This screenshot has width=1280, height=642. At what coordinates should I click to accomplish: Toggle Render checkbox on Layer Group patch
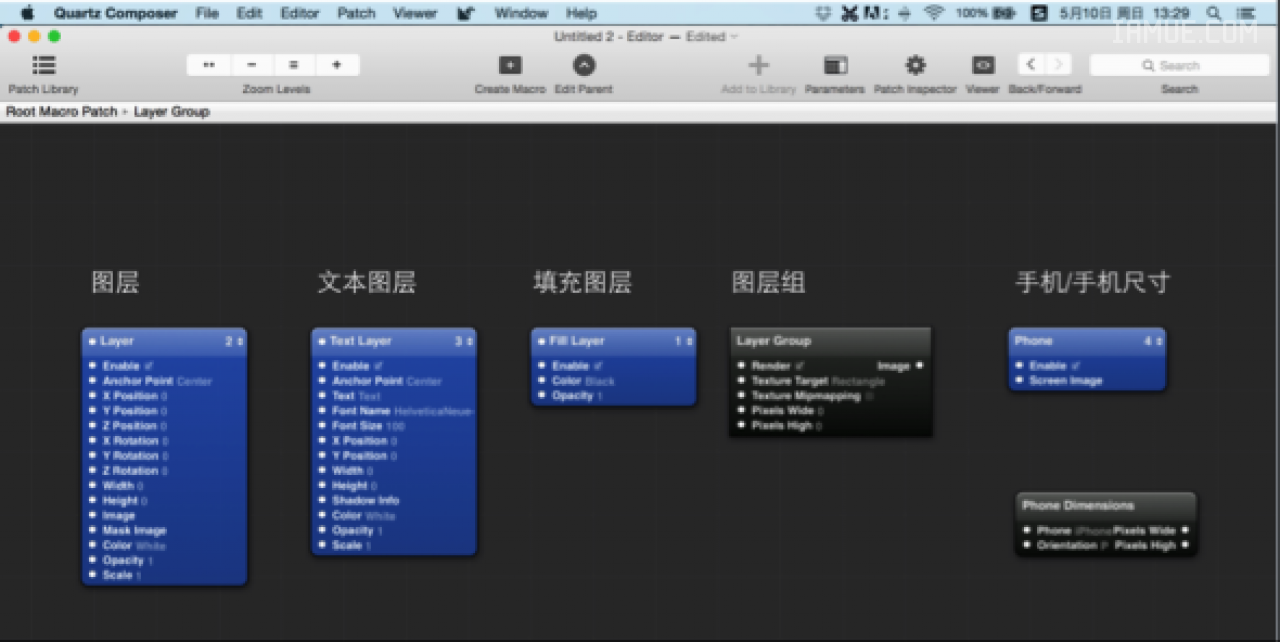pyautogui.click(x=799, y=366)
